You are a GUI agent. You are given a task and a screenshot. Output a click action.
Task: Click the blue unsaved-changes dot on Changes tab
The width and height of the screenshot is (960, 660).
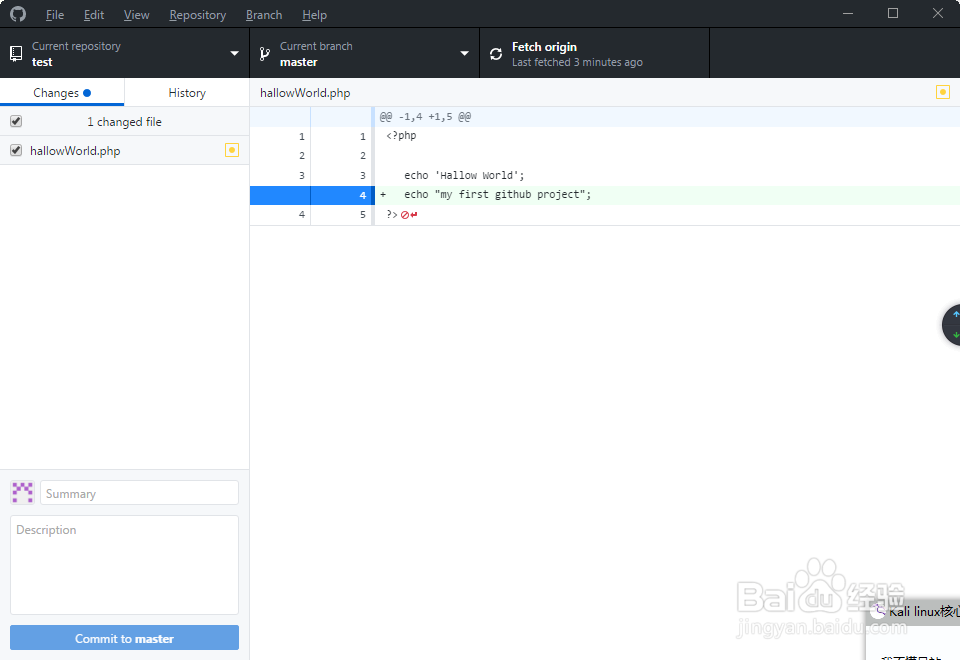coord(87,93)
